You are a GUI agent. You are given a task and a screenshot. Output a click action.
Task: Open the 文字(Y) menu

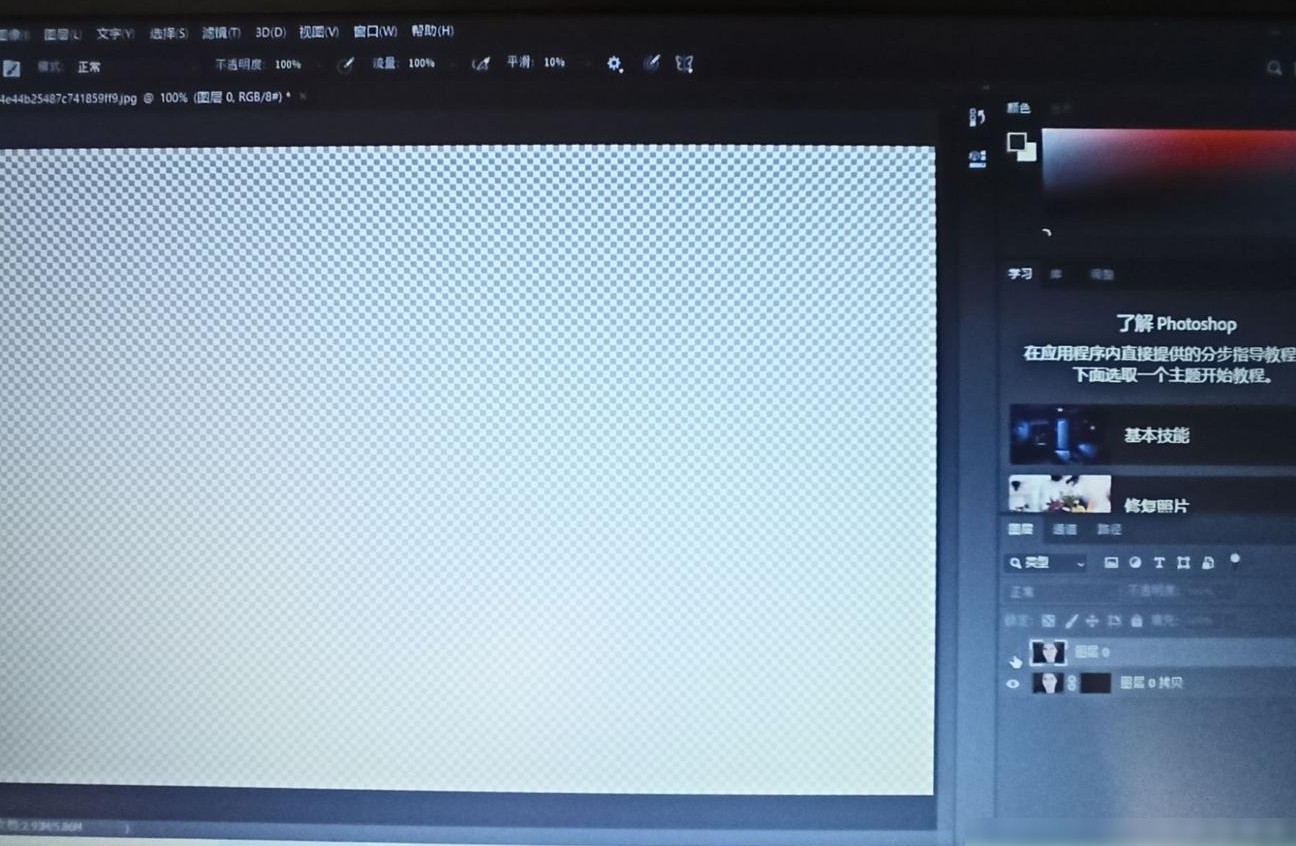[x=115, y=34]
